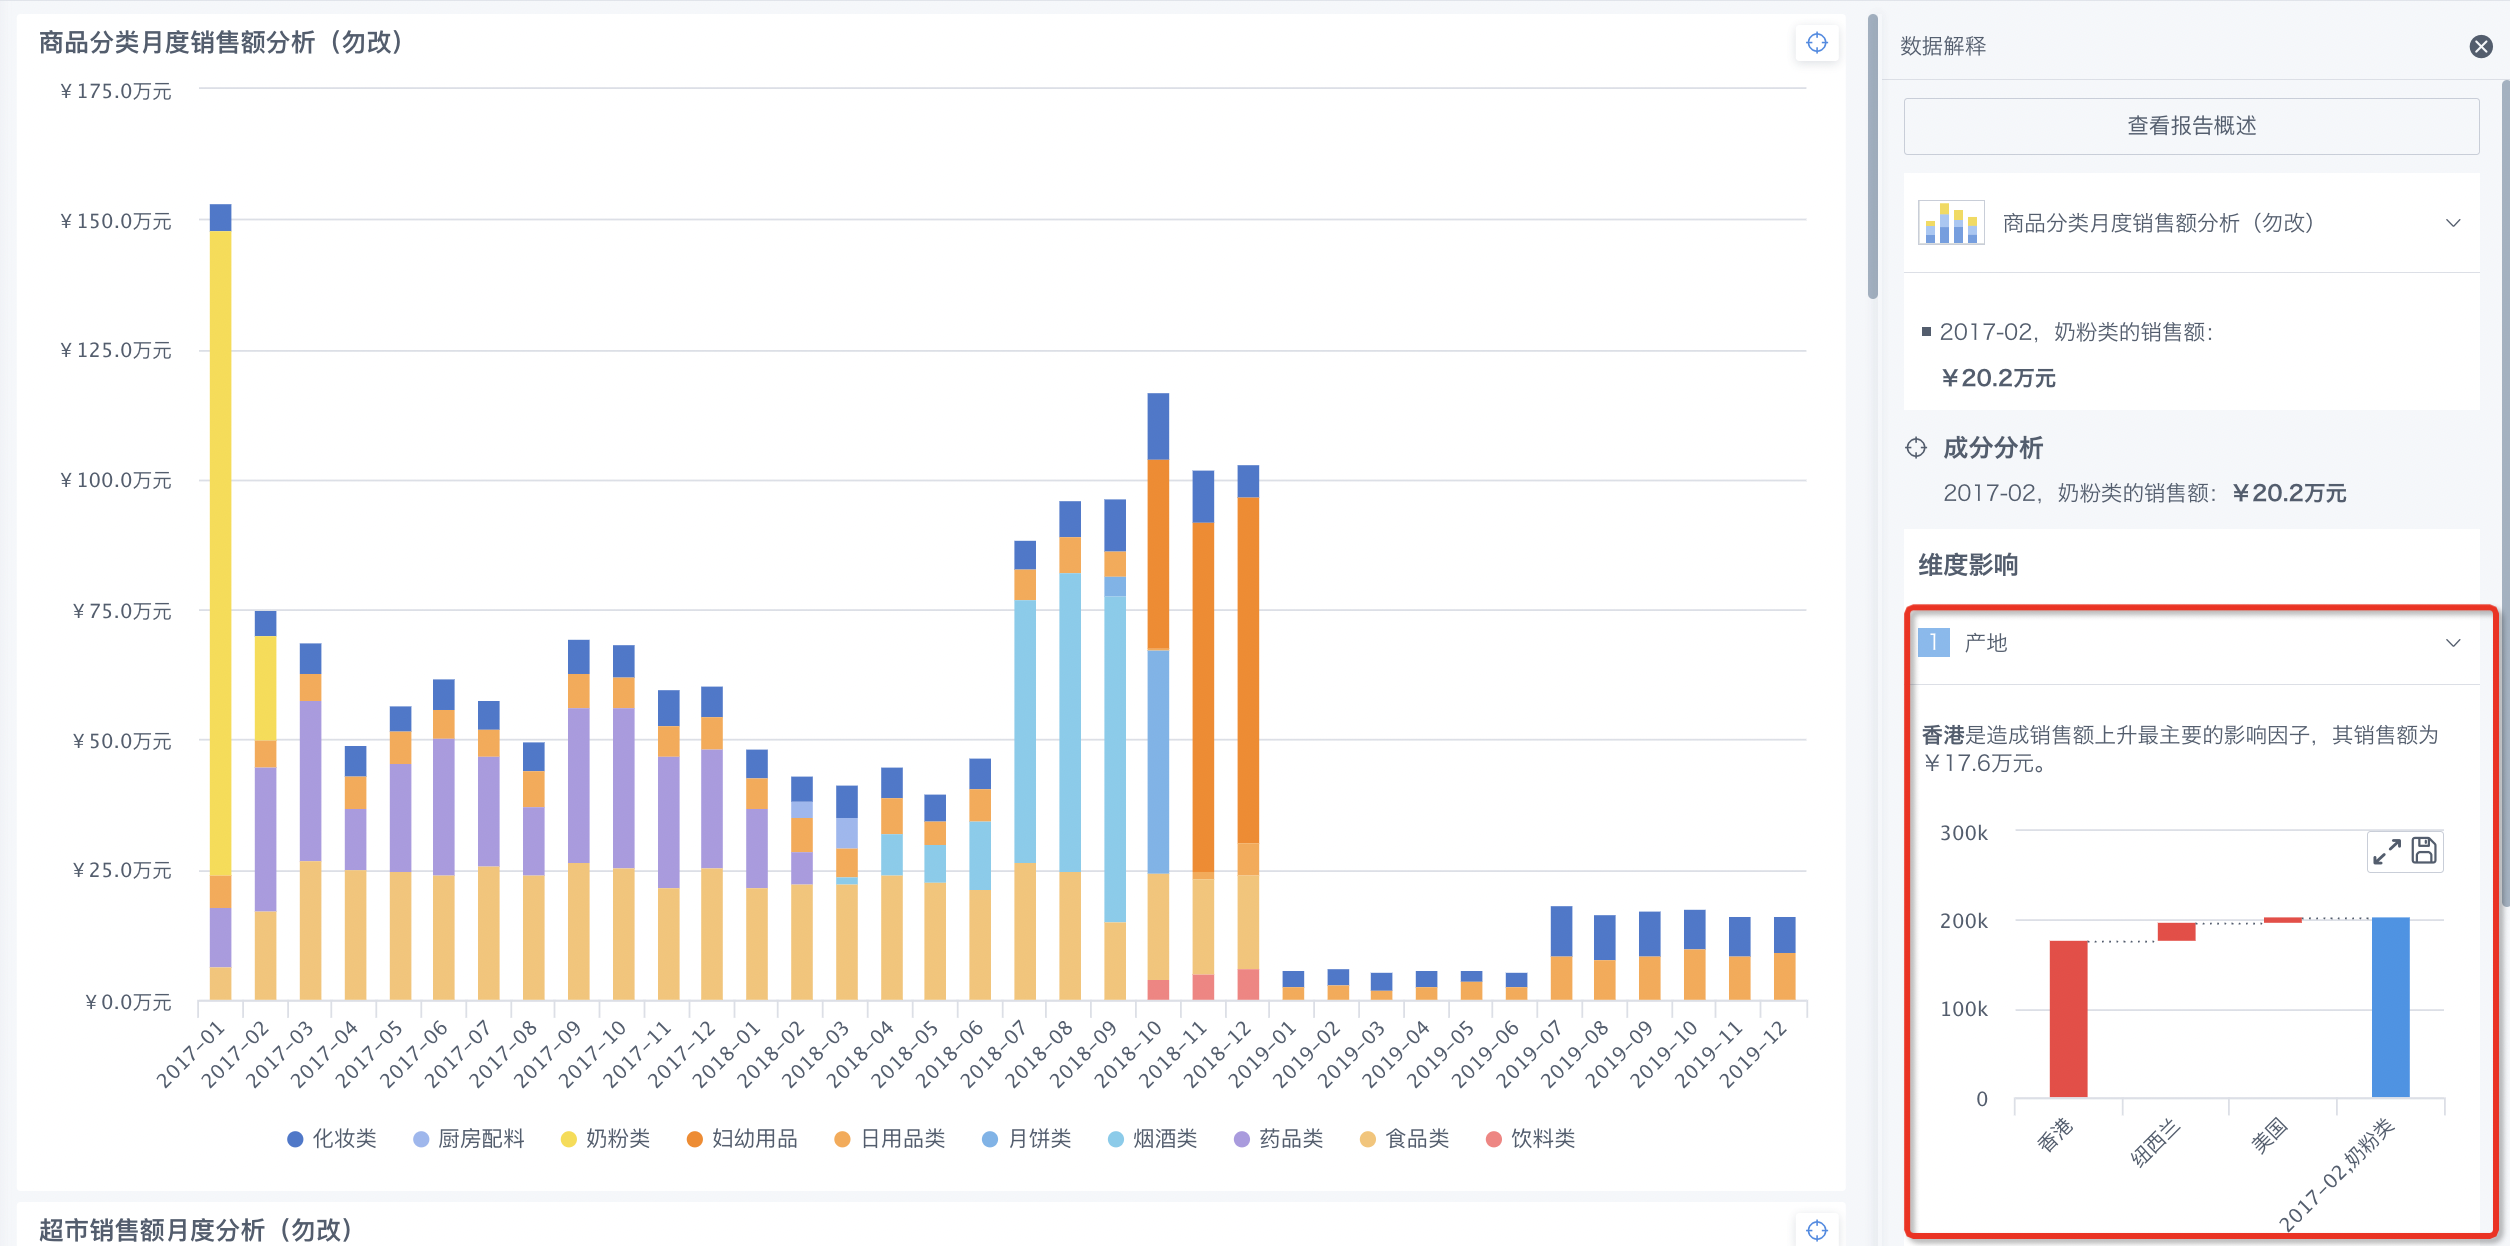Click the light blue 烟酒类 segment of 2018-08 bar
The width and height of the screenshot is (2510, 1246).
[x=1070, y=722]
